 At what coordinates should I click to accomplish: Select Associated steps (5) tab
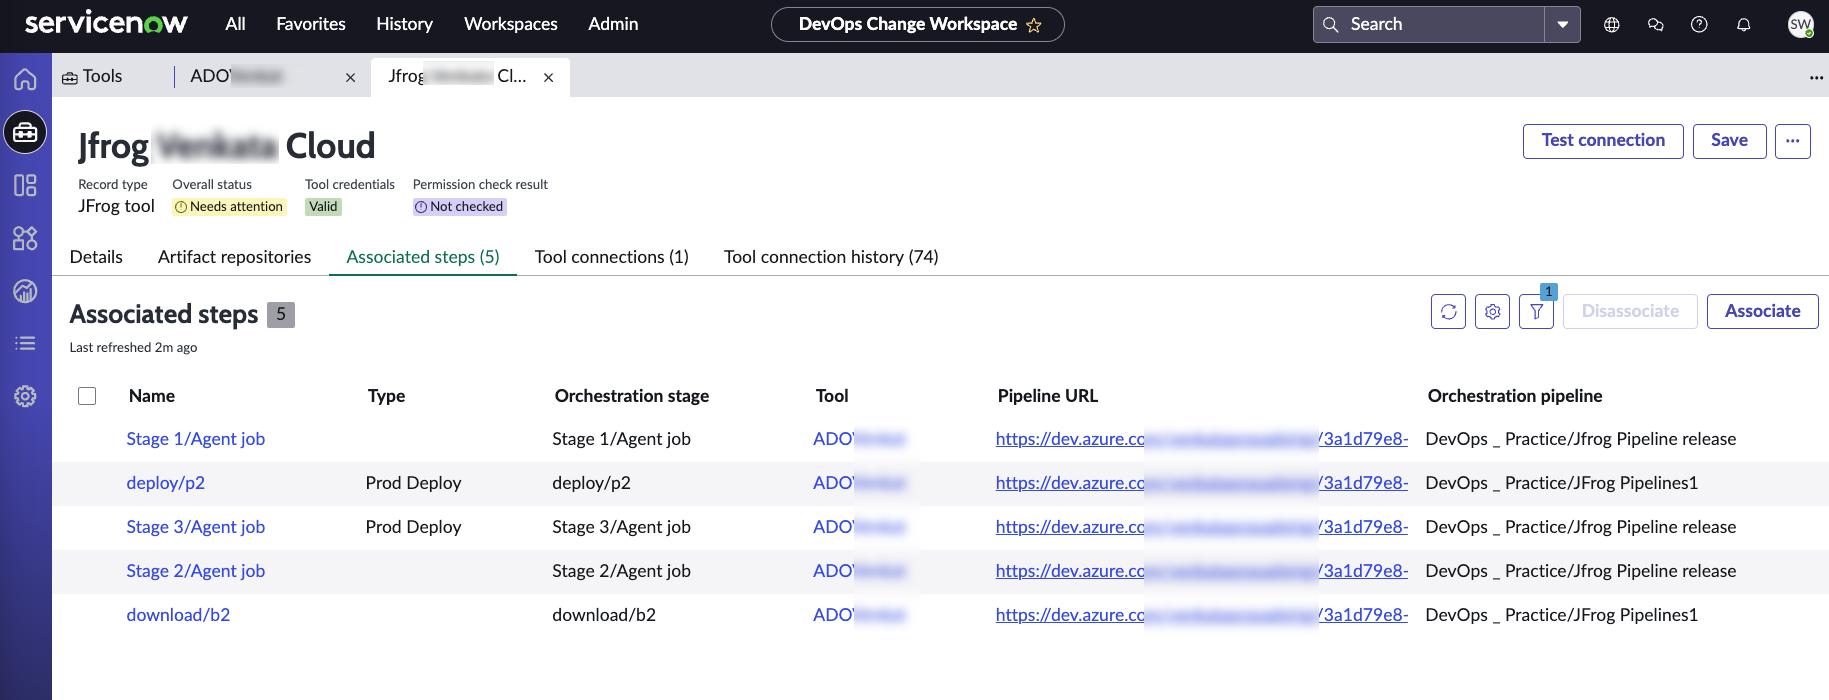tap(423, 257)
